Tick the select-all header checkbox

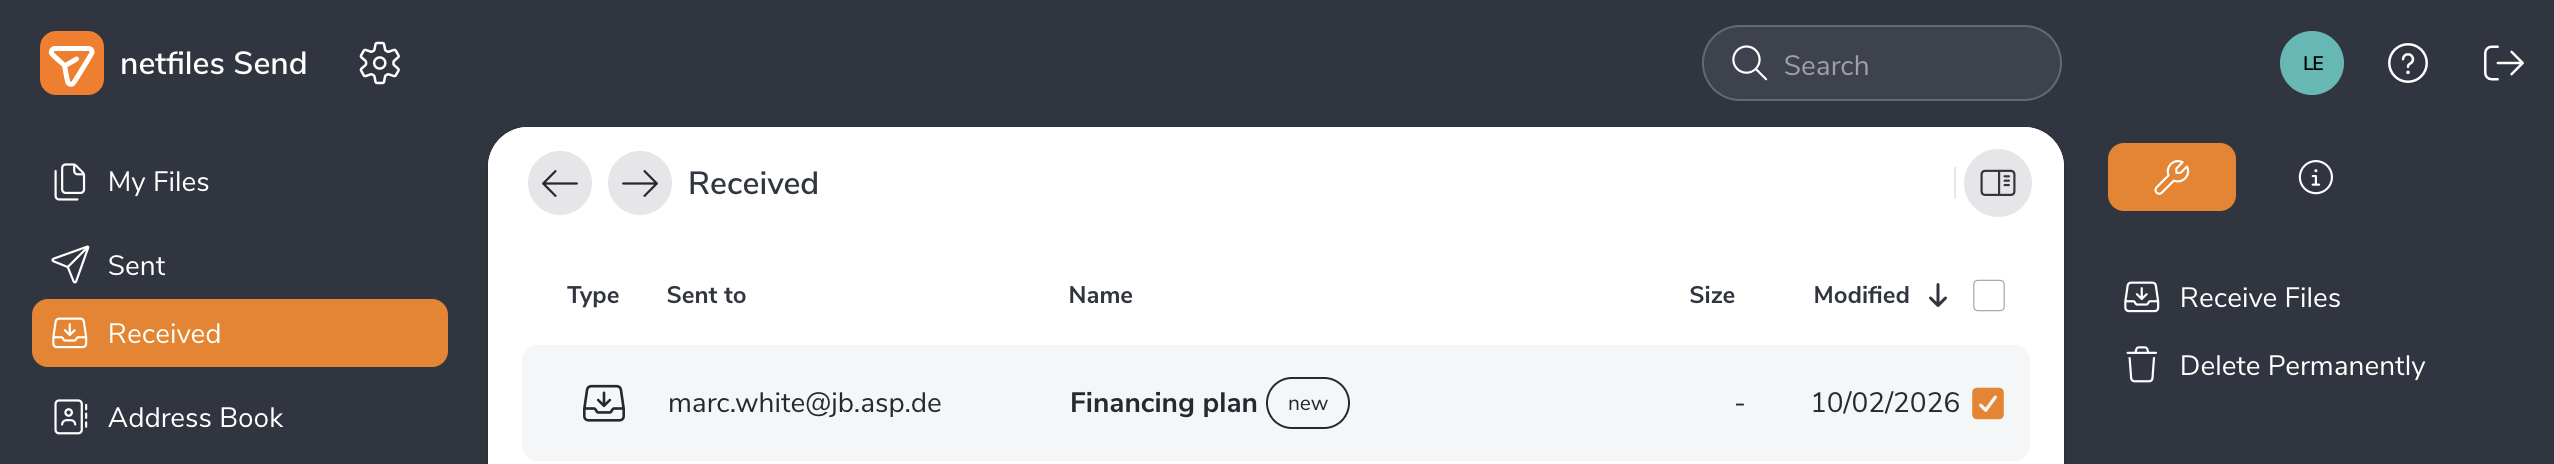(1988, 296)
